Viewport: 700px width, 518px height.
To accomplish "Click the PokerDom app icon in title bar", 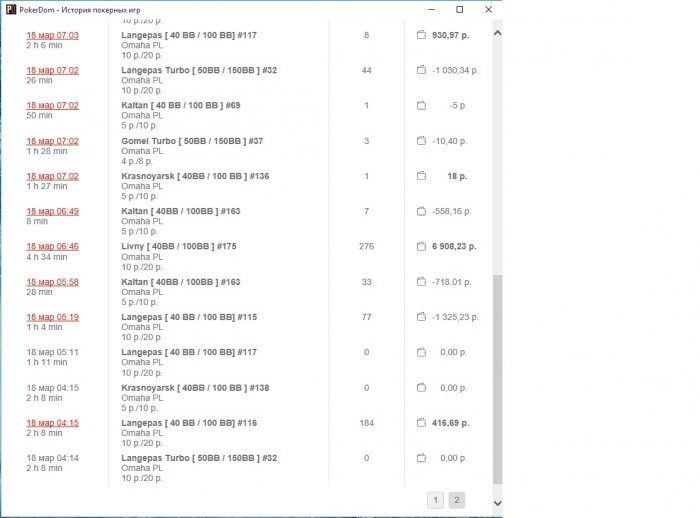I will (x=11, y=9).
